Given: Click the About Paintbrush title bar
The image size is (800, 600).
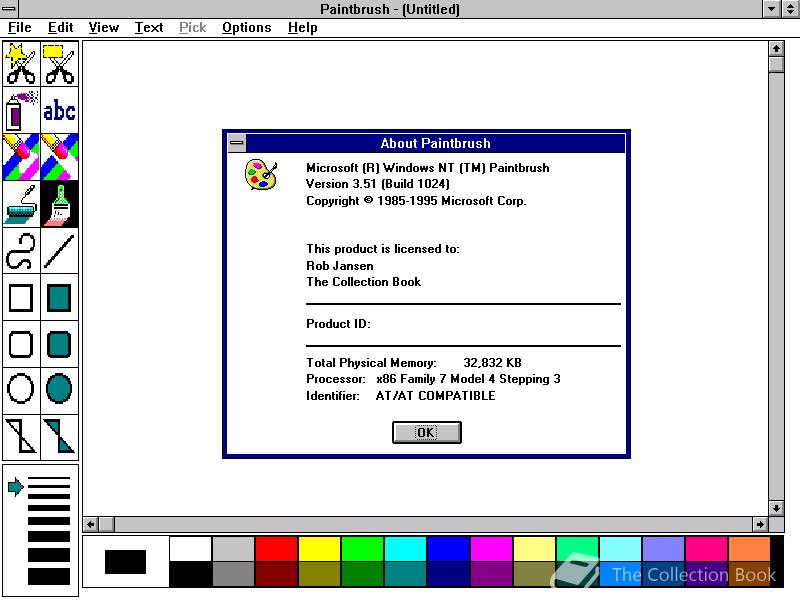Looking at the screenshot, I should coord(435,143).
